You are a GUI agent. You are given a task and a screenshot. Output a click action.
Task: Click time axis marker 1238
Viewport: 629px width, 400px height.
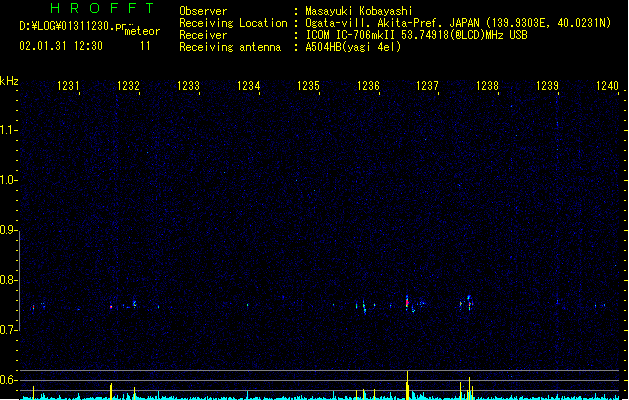487,86
